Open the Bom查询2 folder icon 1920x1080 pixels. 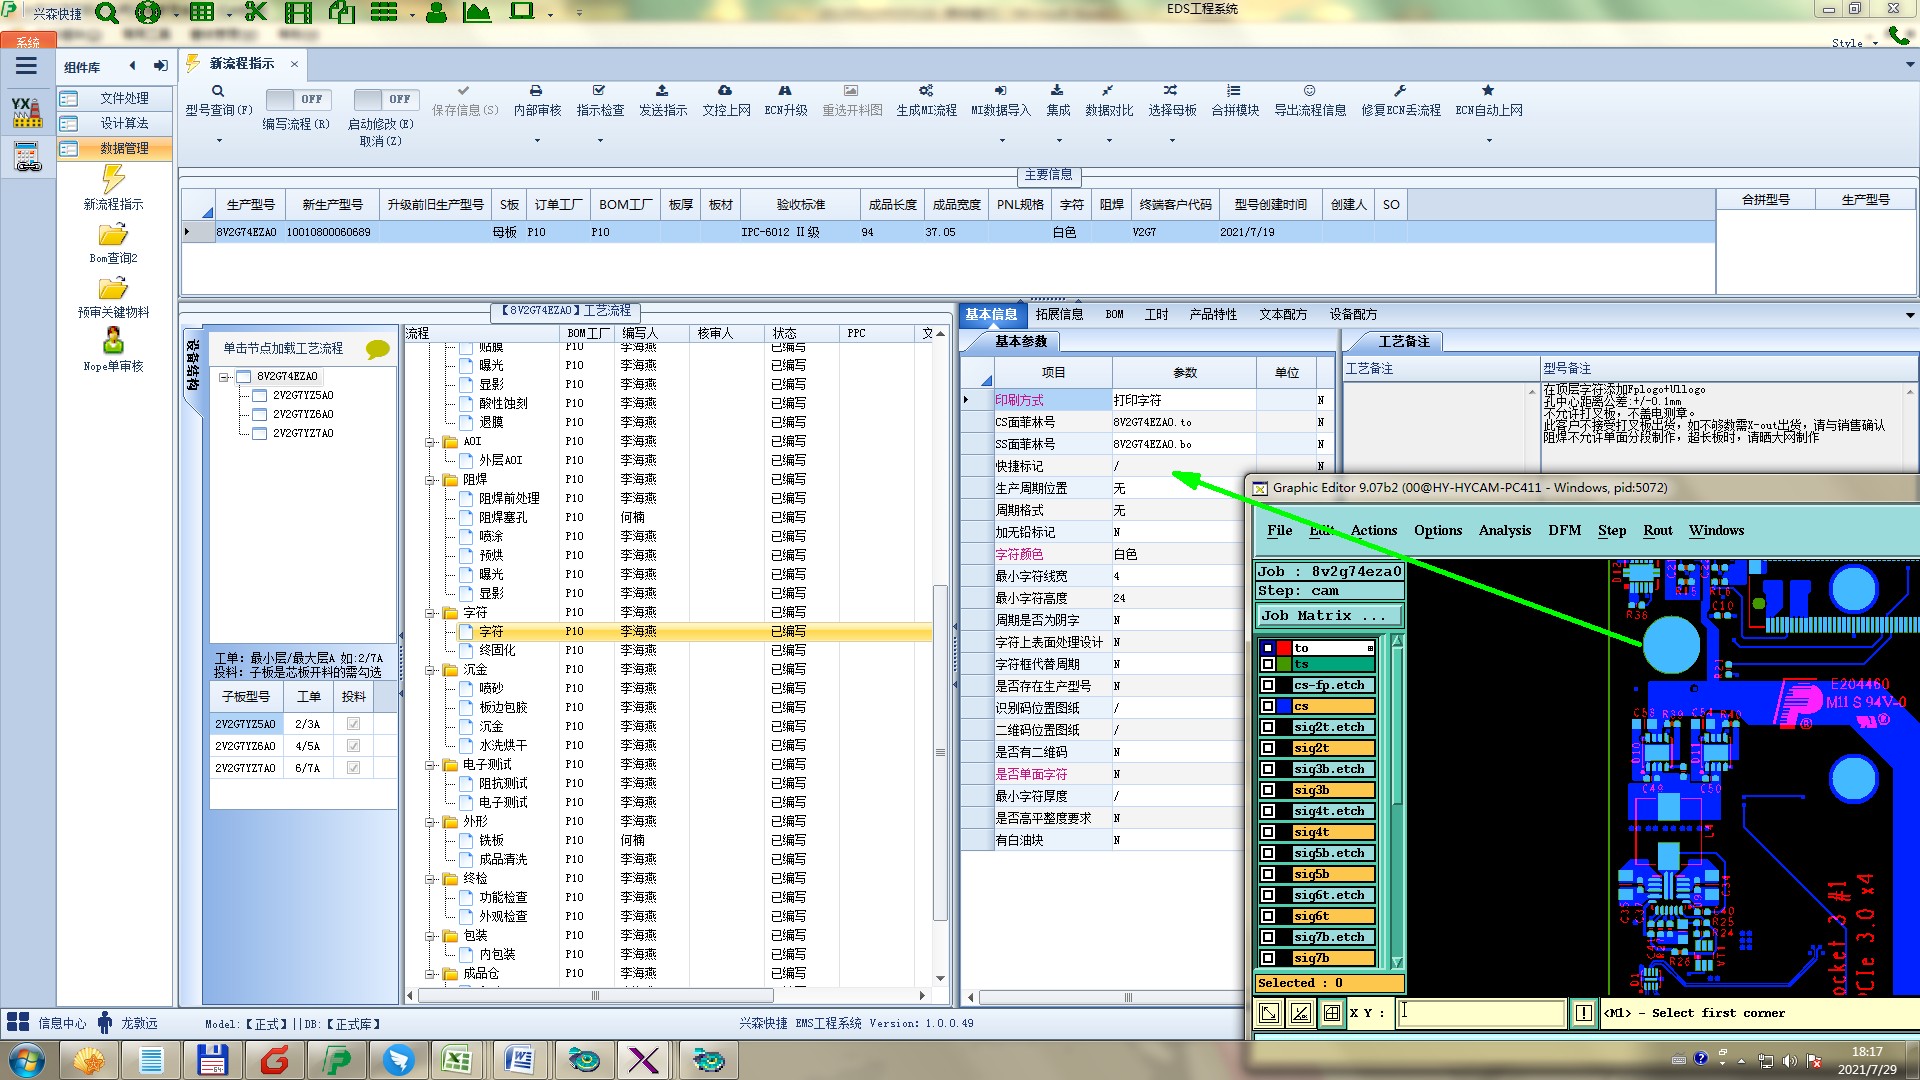tap(113, 236)
